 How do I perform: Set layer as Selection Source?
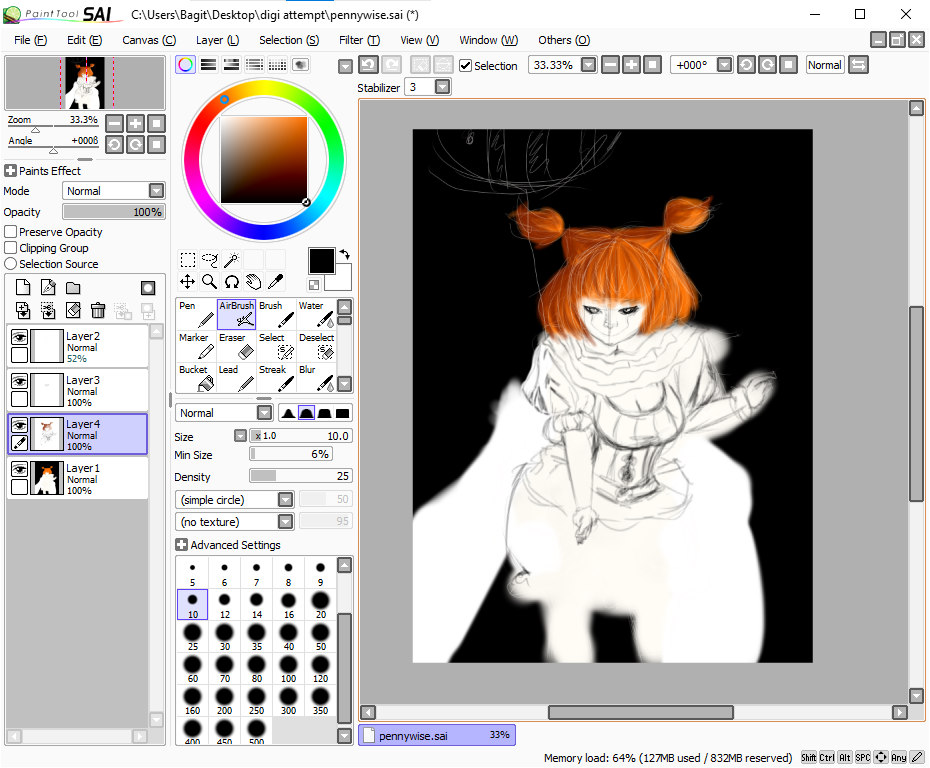click(11, 264)
